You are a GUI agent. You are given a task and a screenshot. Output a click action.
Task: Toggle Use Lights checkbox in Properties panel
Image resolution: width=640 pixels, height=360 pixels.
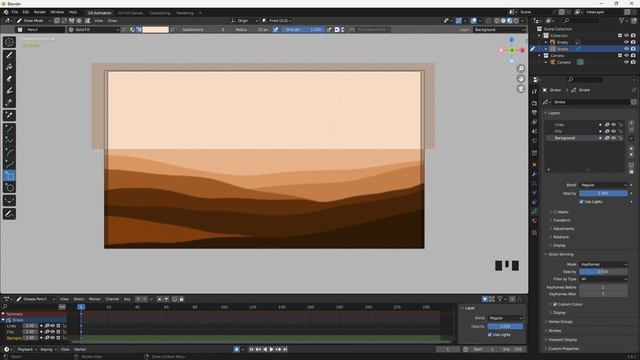pyautogui.click(x=581, y=202)
